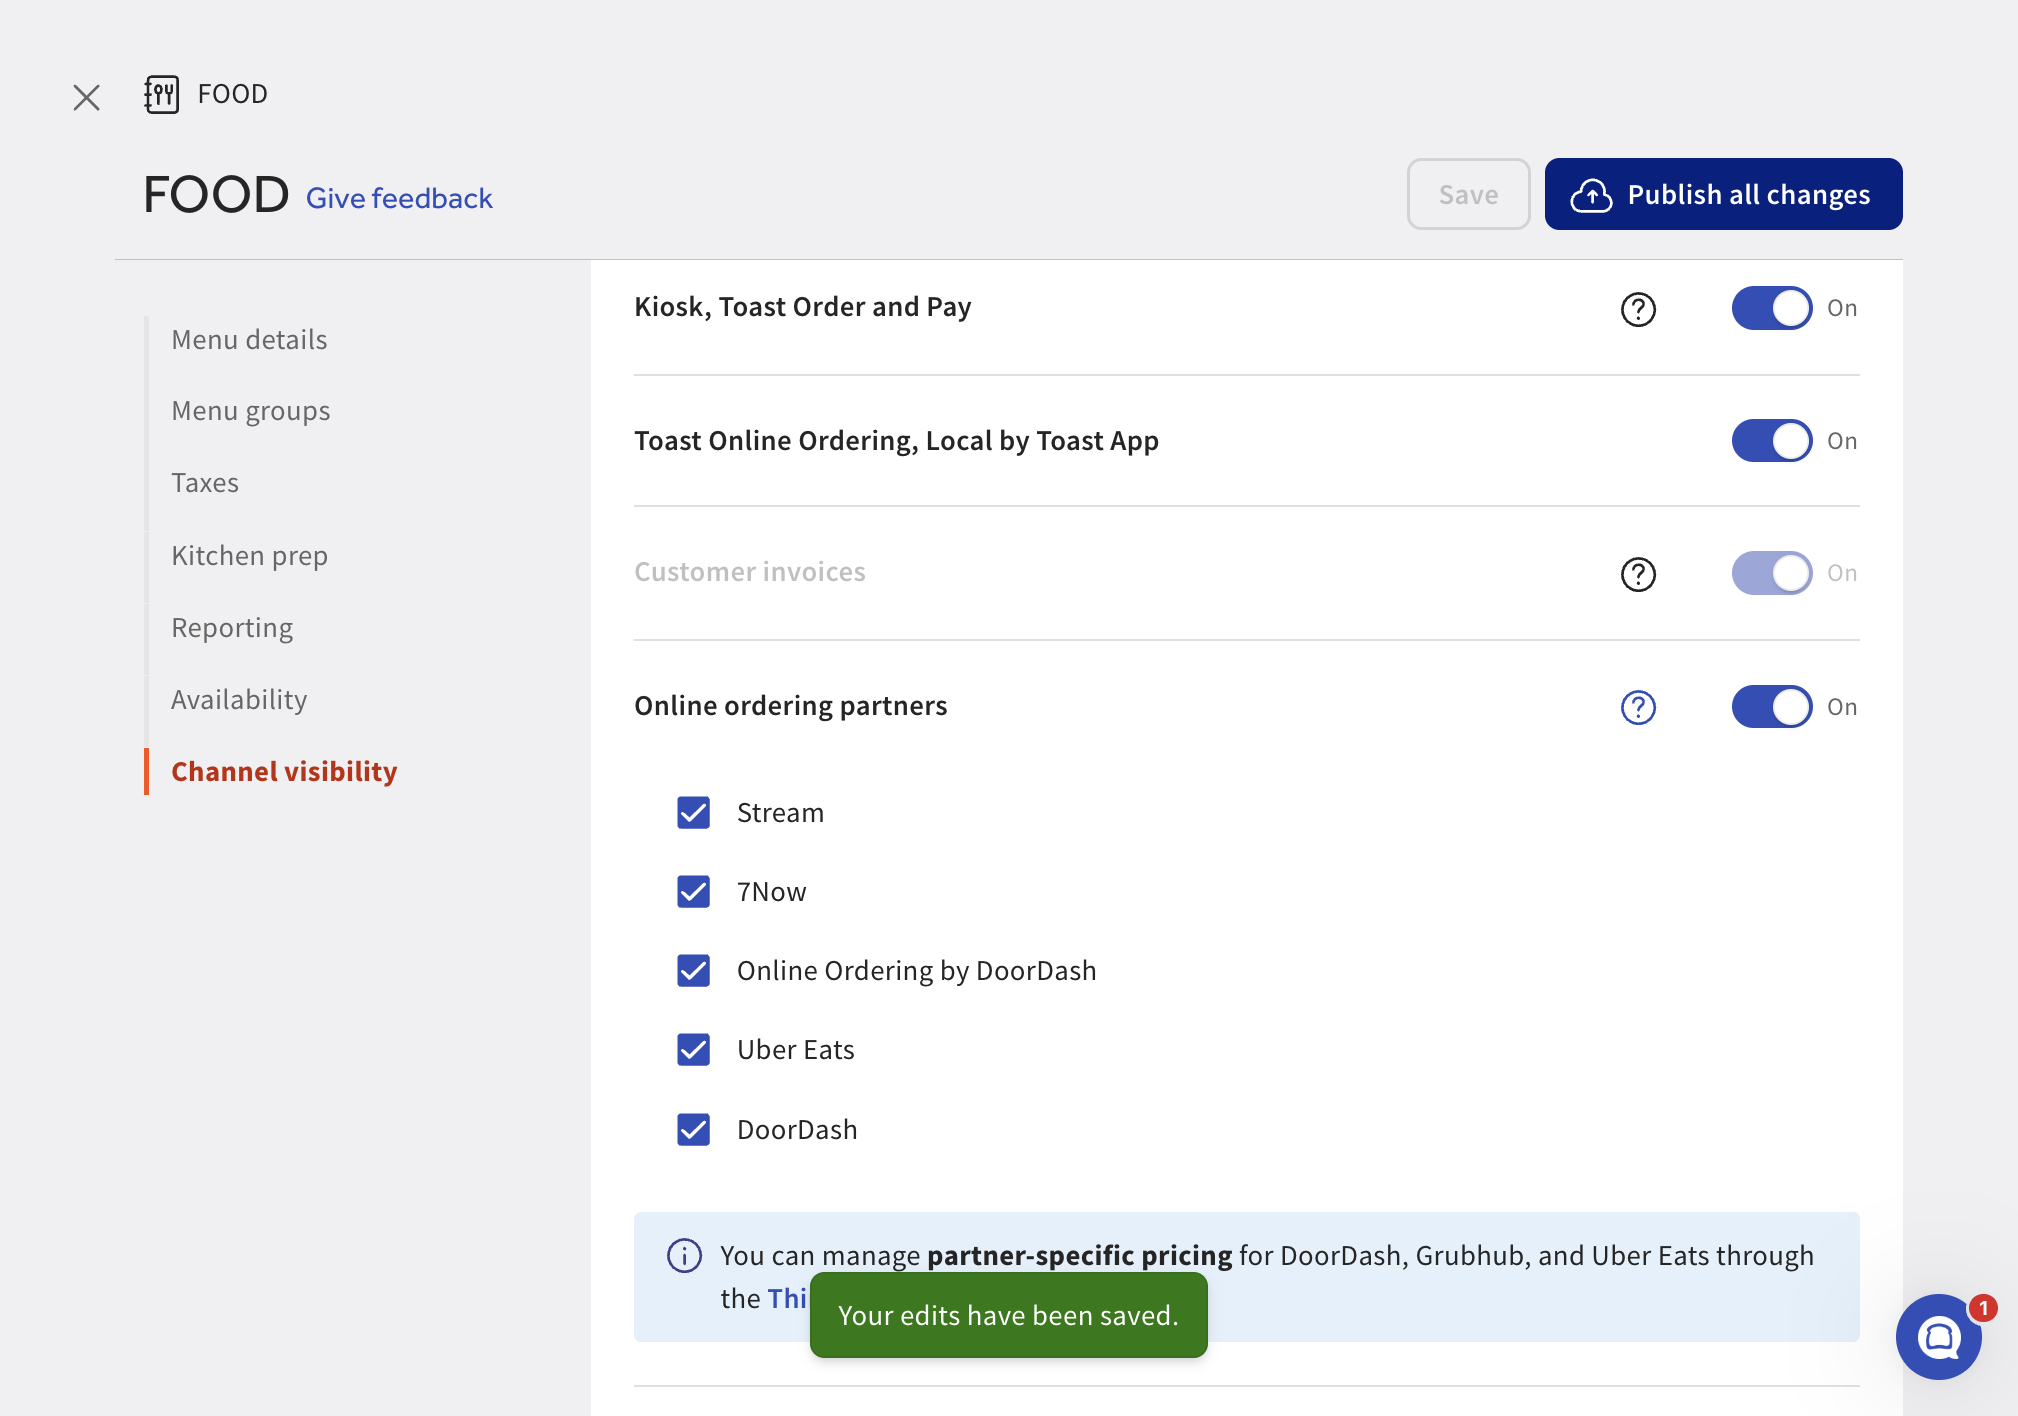Close the FOOD menu editor with X

point(87,97)
